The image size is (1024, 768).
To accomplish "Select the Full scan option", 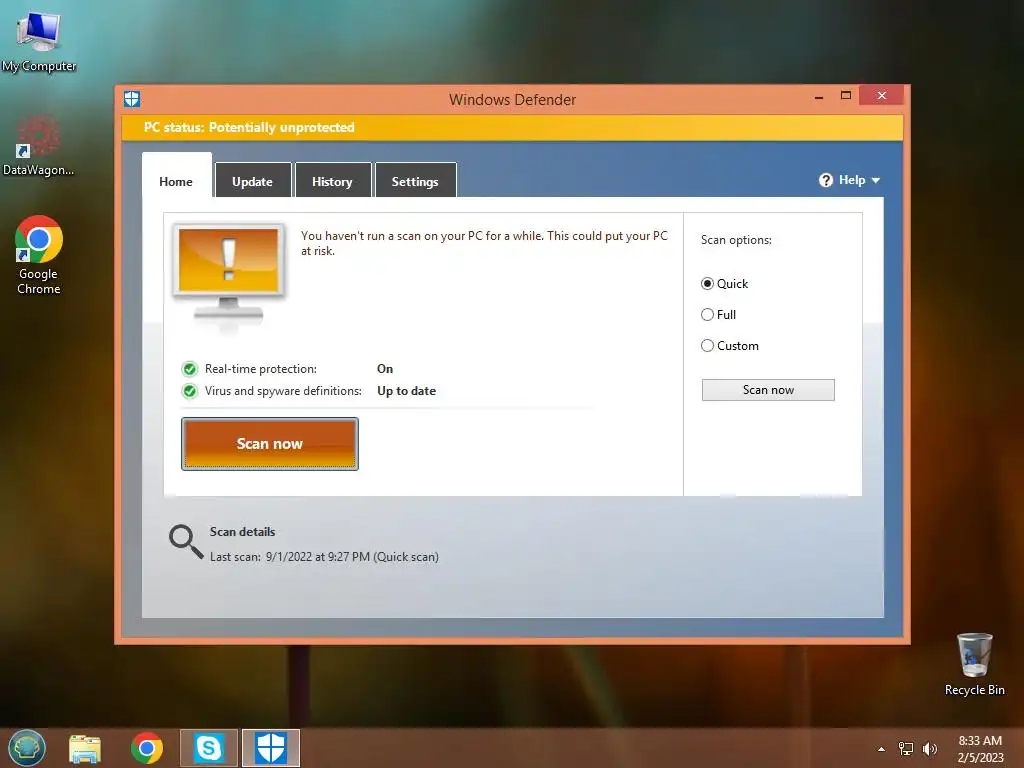I will point(718,315).
